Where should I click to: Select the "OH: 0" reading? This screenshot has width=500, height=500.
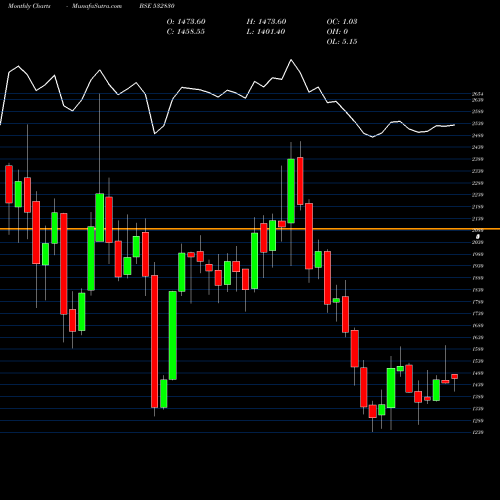point(337,32)
